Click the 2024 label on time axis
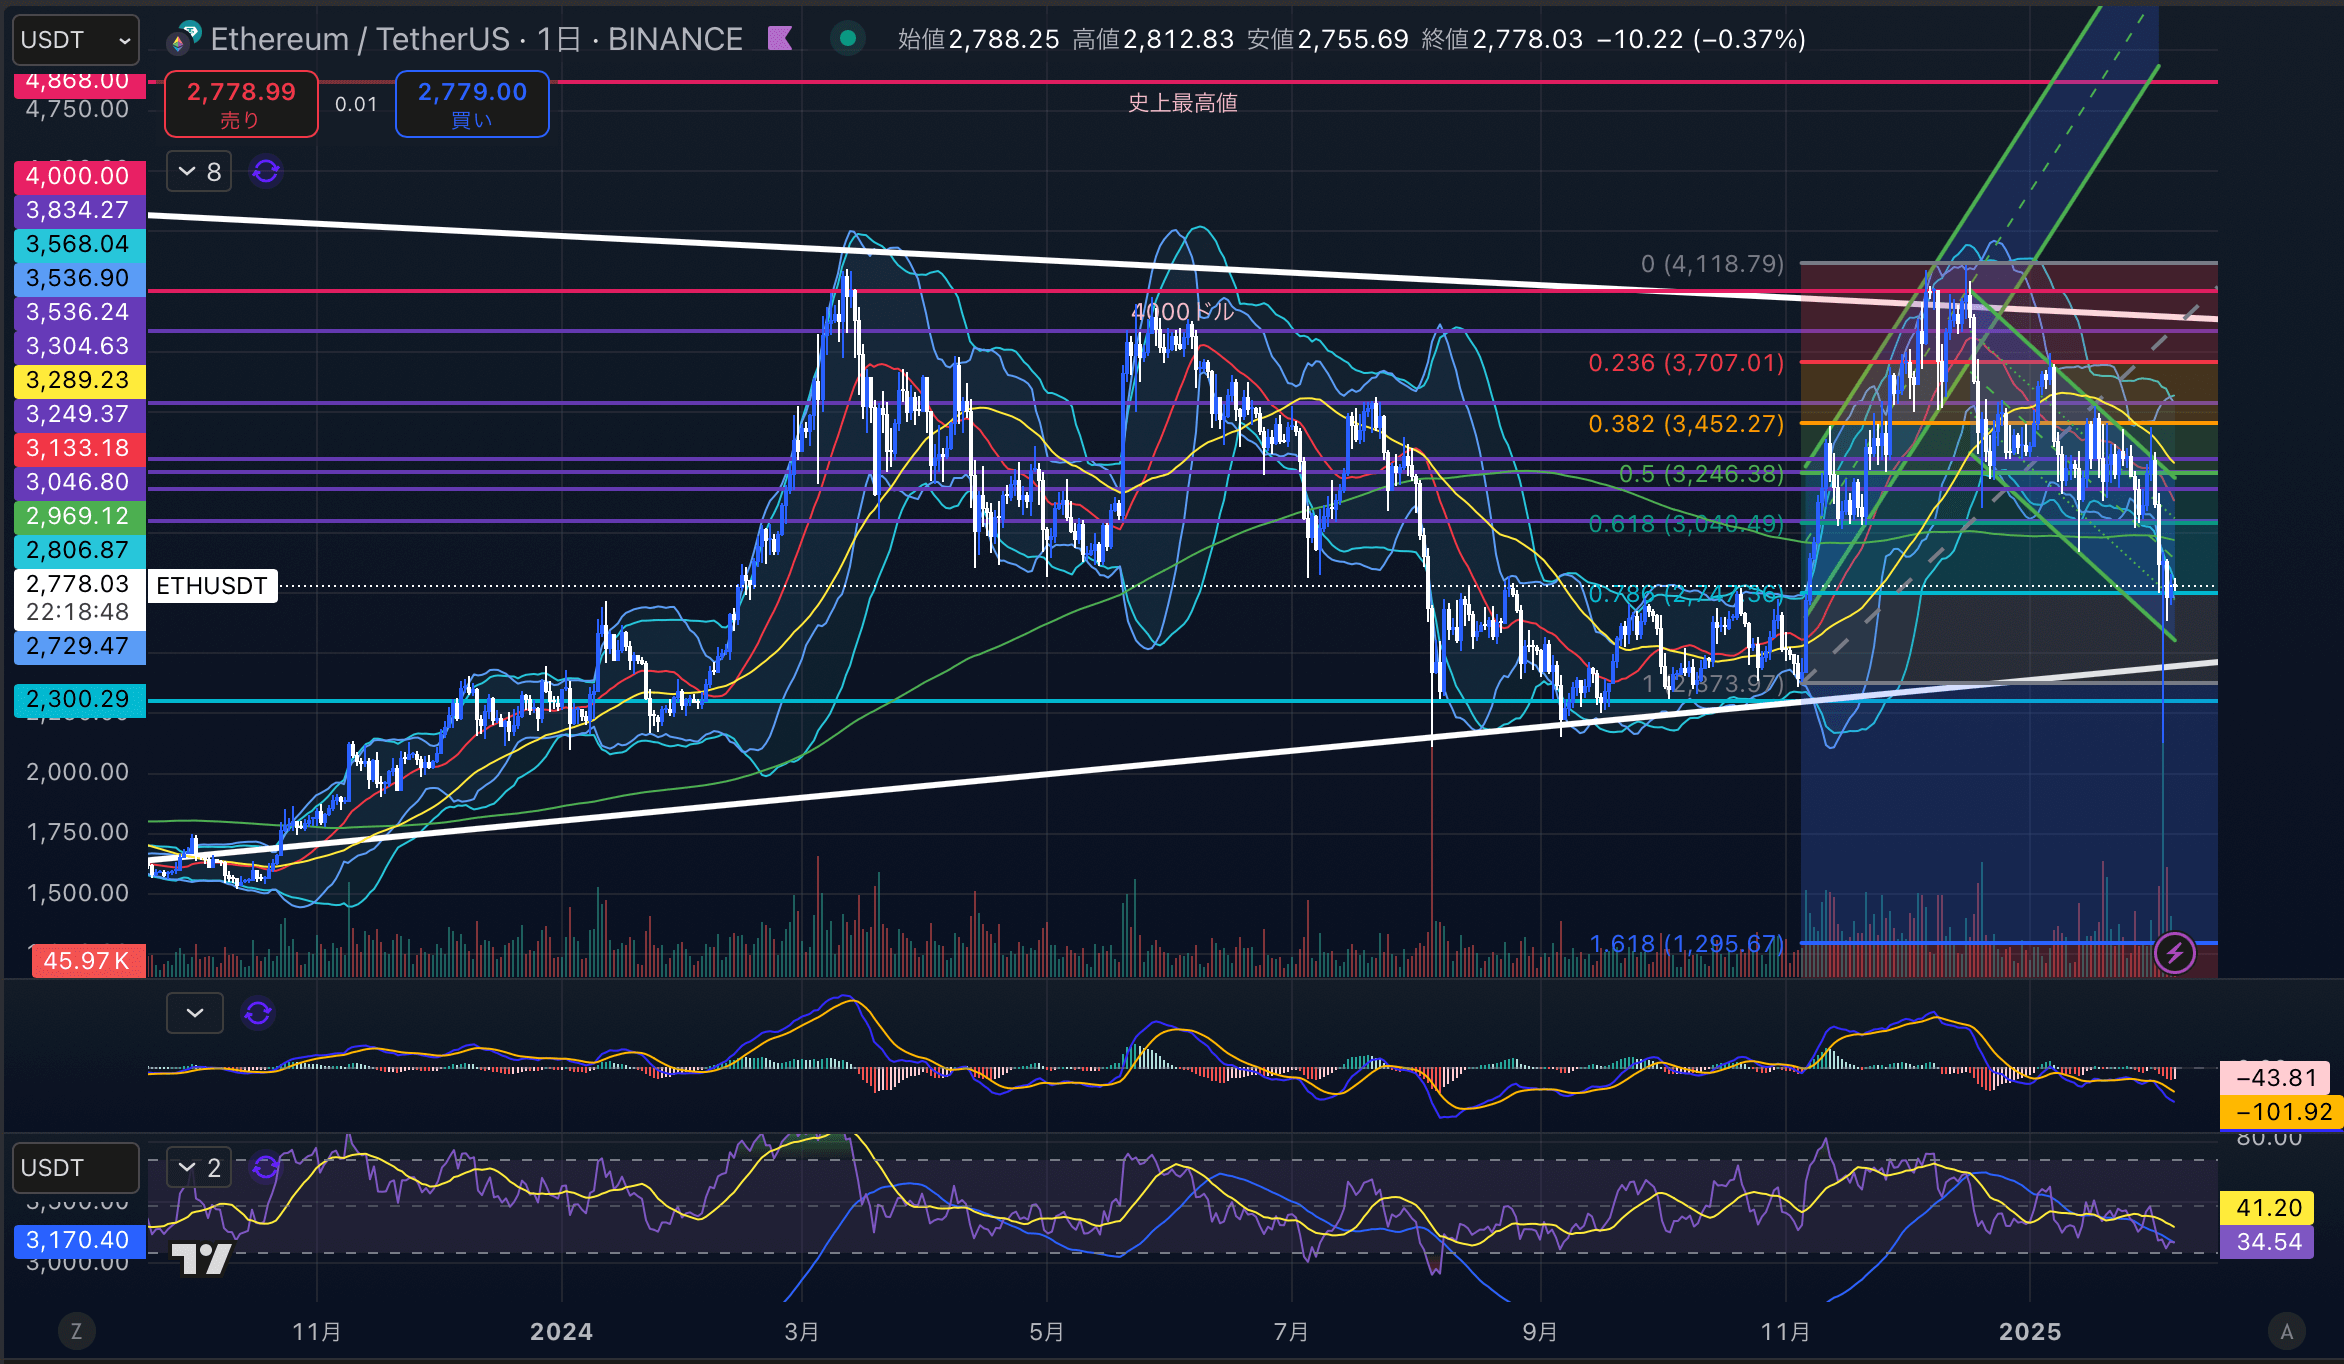 pos(561,1332)
